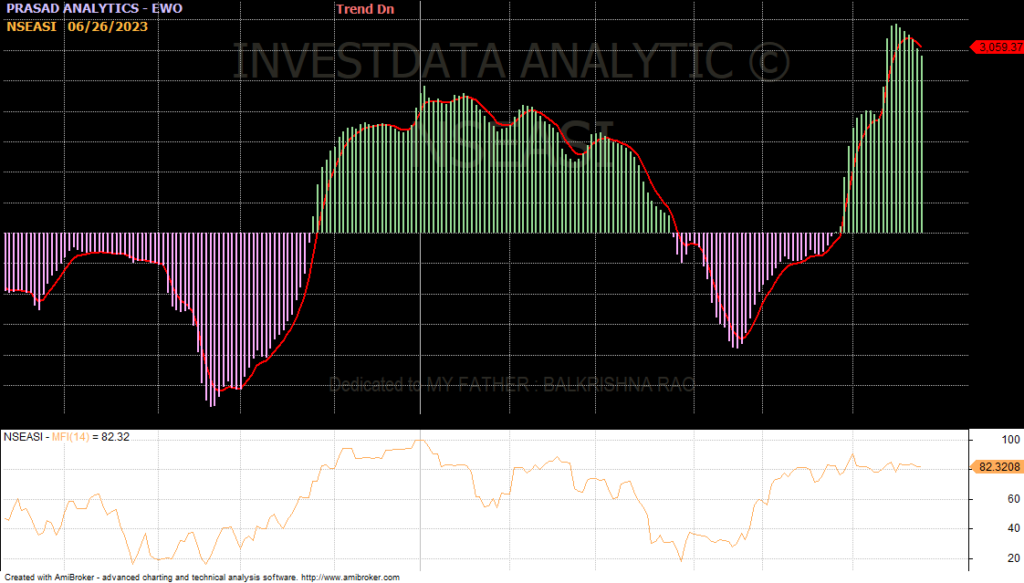
Task: Click the highest peak of the MFI line
Action: (x=420, y=440)
